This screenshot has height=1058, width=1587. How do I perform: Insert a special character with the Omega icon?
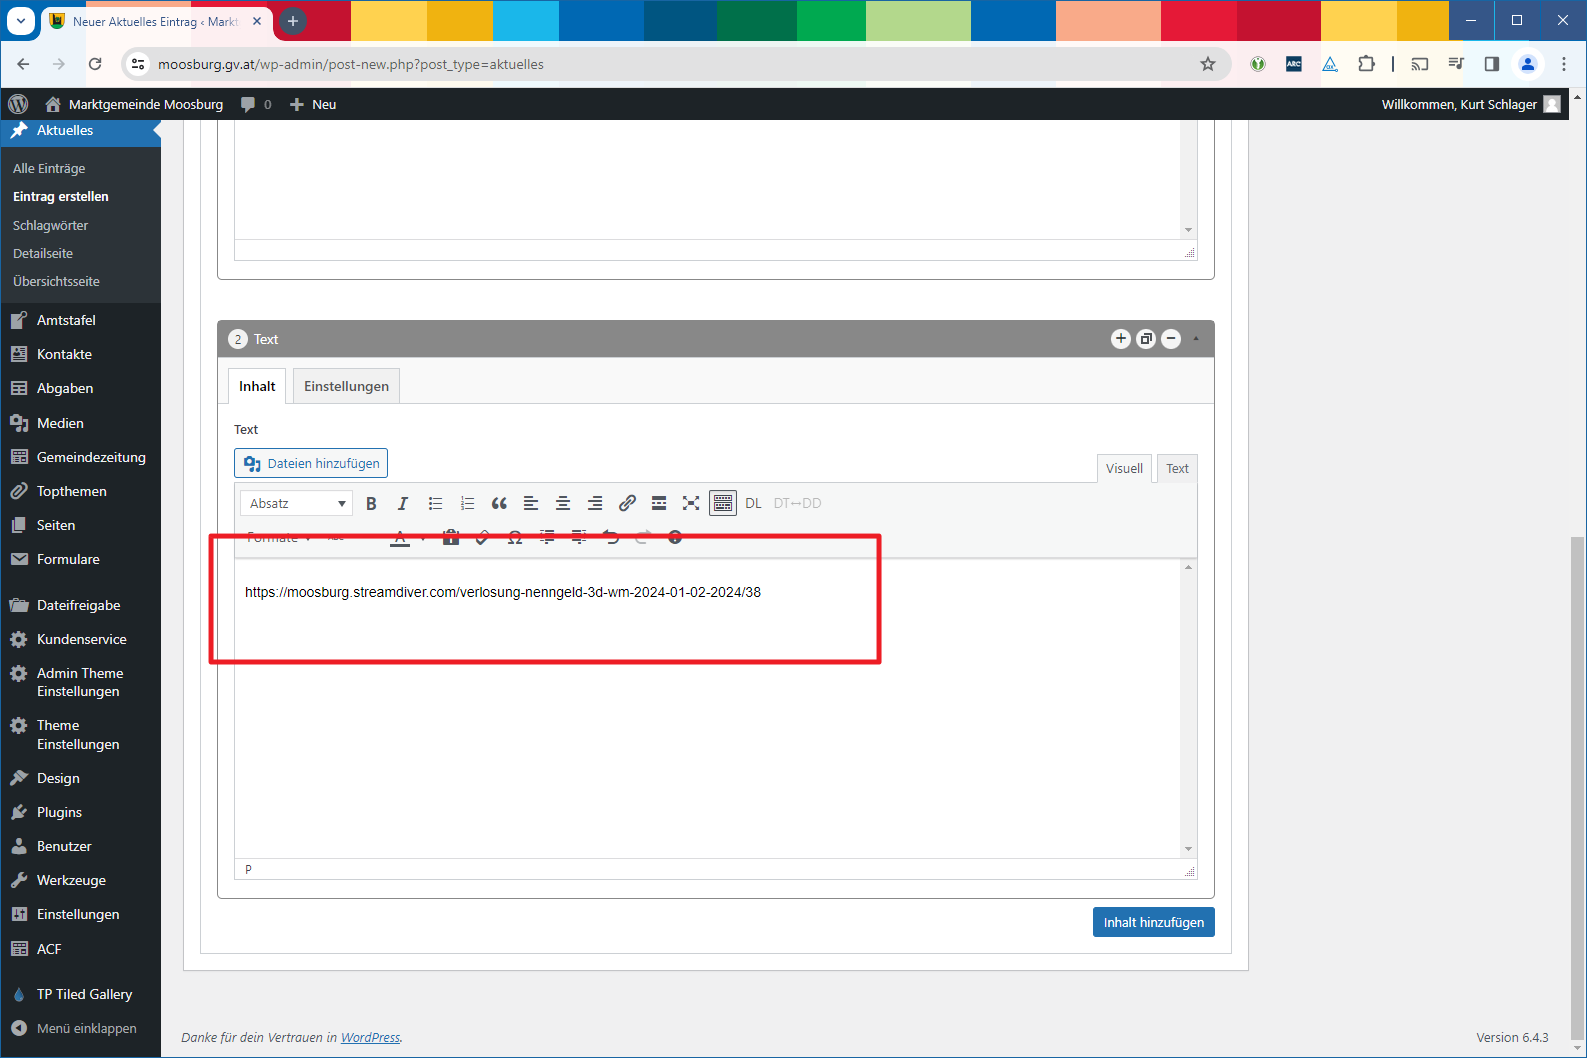click(515, 538)
